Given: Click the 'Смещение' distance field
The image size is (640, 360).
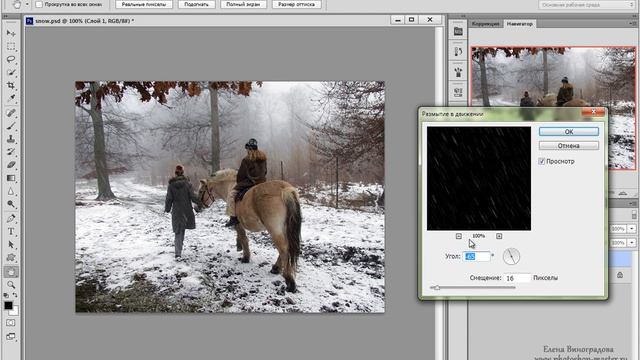Looking at the screenshot, I should pos(517,278).
